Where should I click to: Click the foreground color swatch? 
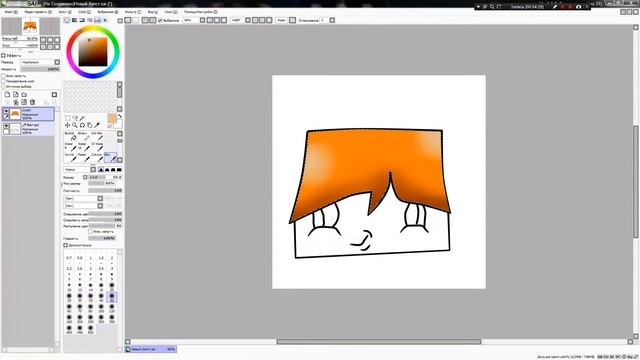(112, 118)
